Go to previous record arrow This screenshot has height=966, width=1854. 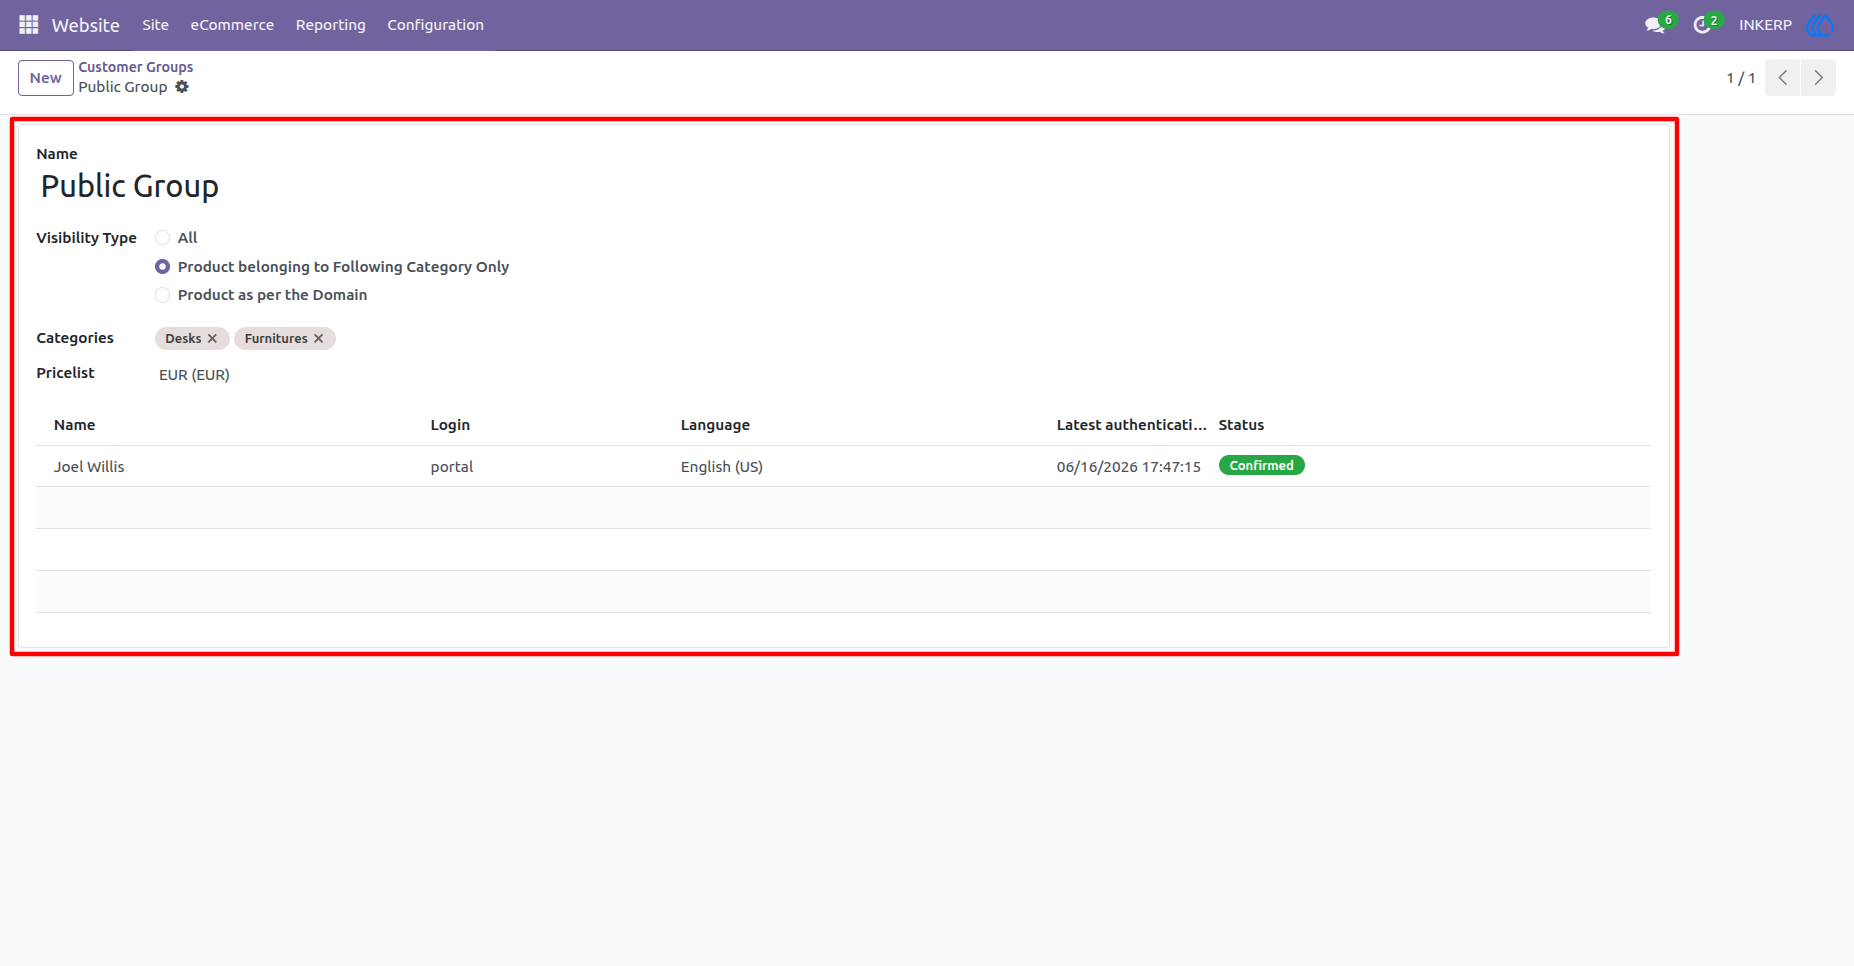[1783, 78]
